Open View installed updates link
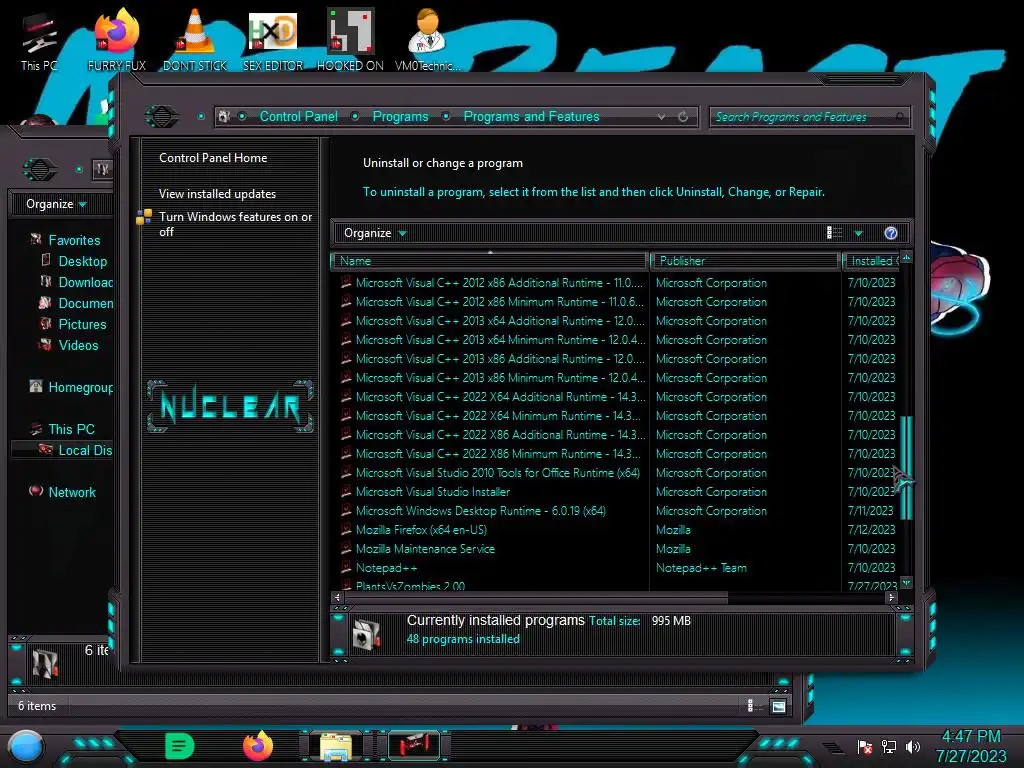 [x=217, y=193]
